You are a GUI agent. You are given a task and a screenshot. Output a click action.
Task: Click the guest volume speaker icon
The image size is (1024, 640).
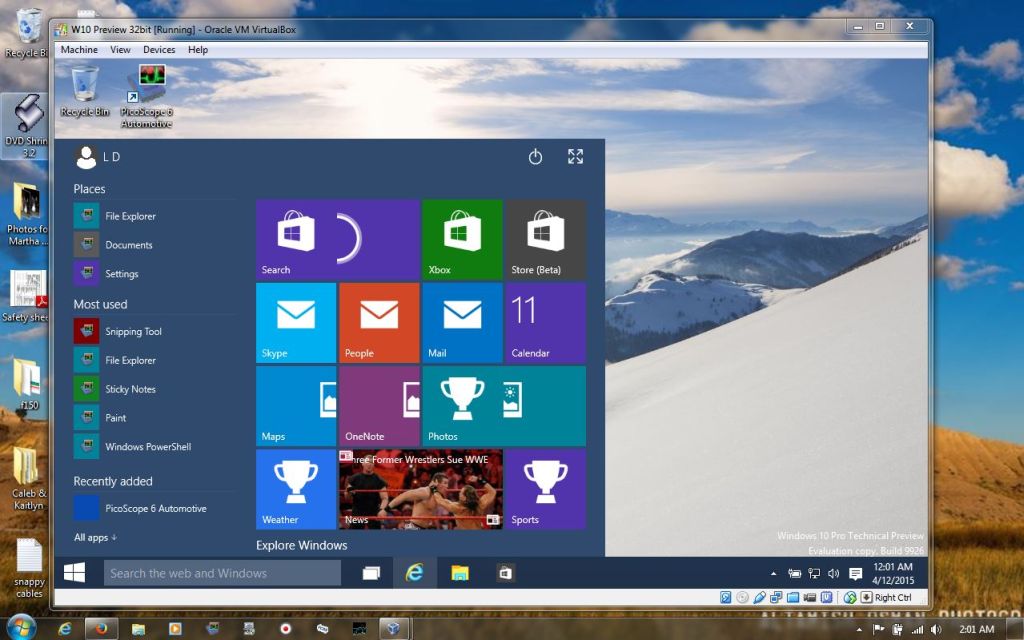833,573
